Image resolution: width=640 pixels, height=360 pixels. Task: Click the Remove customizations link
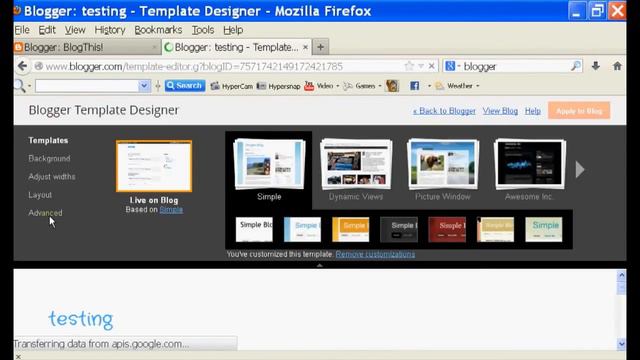point(375,254)
